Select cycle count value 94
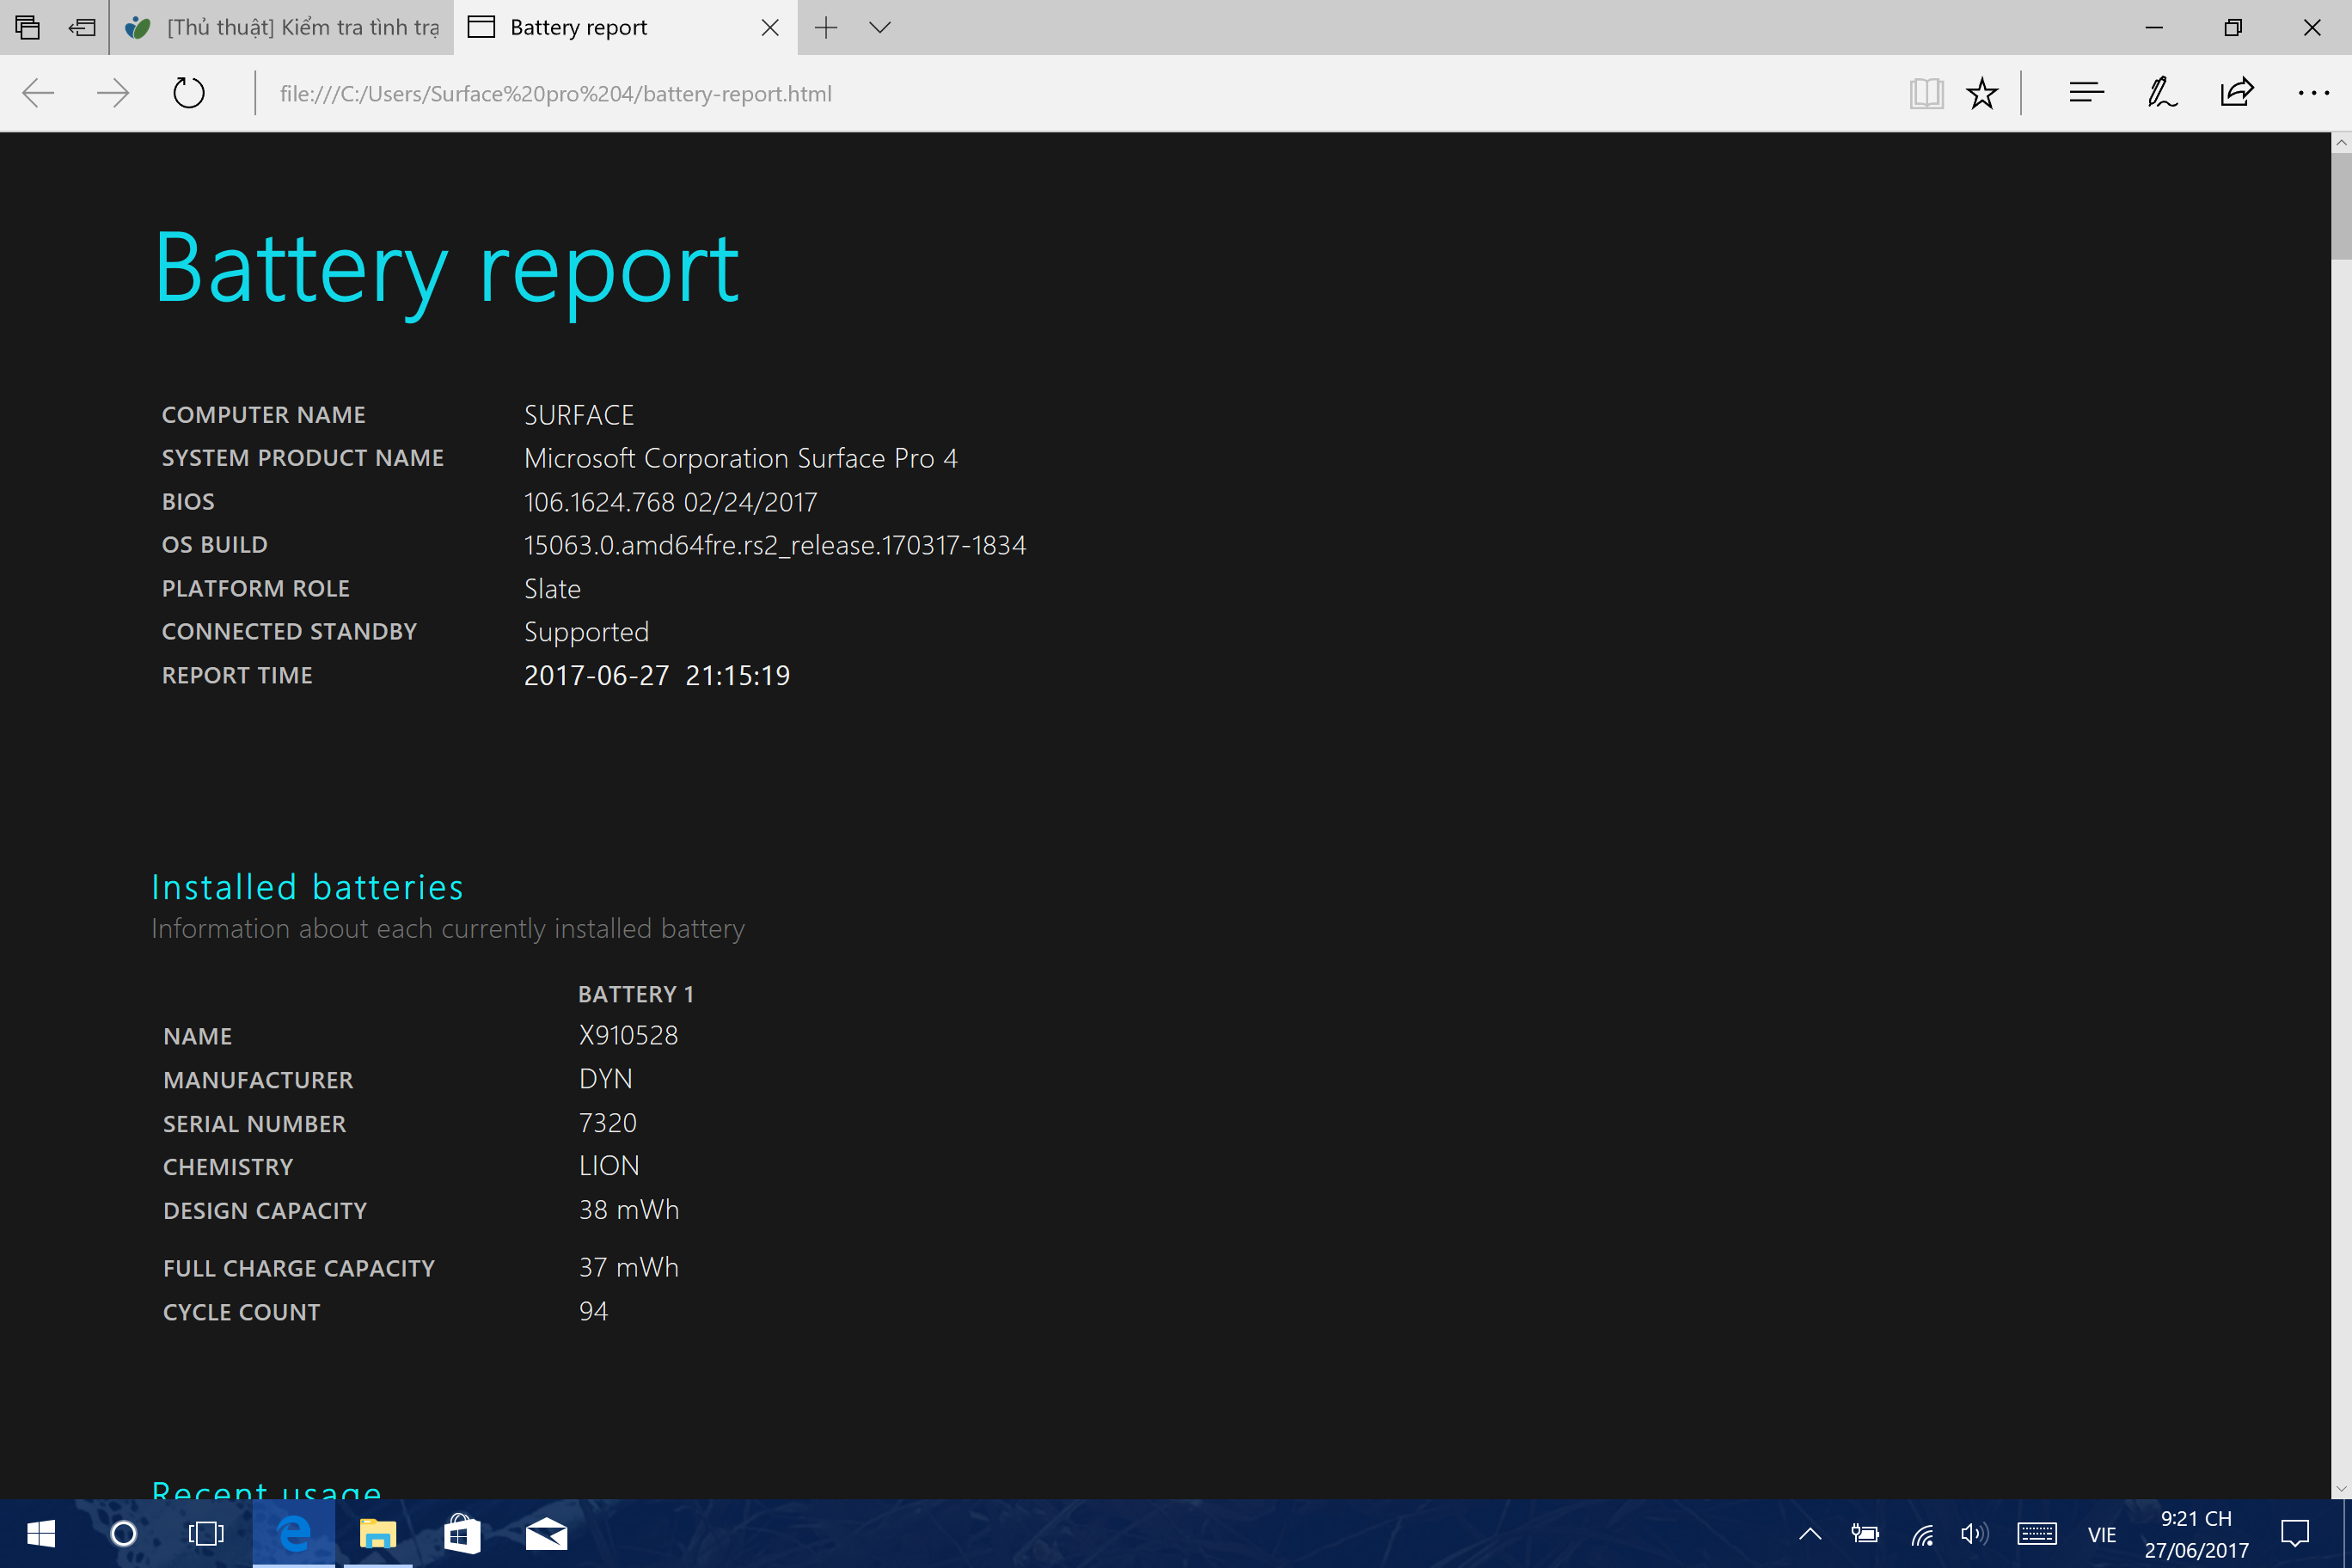Image resolution: width=2352 pixels, height=1568 pixels. coord(593,1311)
